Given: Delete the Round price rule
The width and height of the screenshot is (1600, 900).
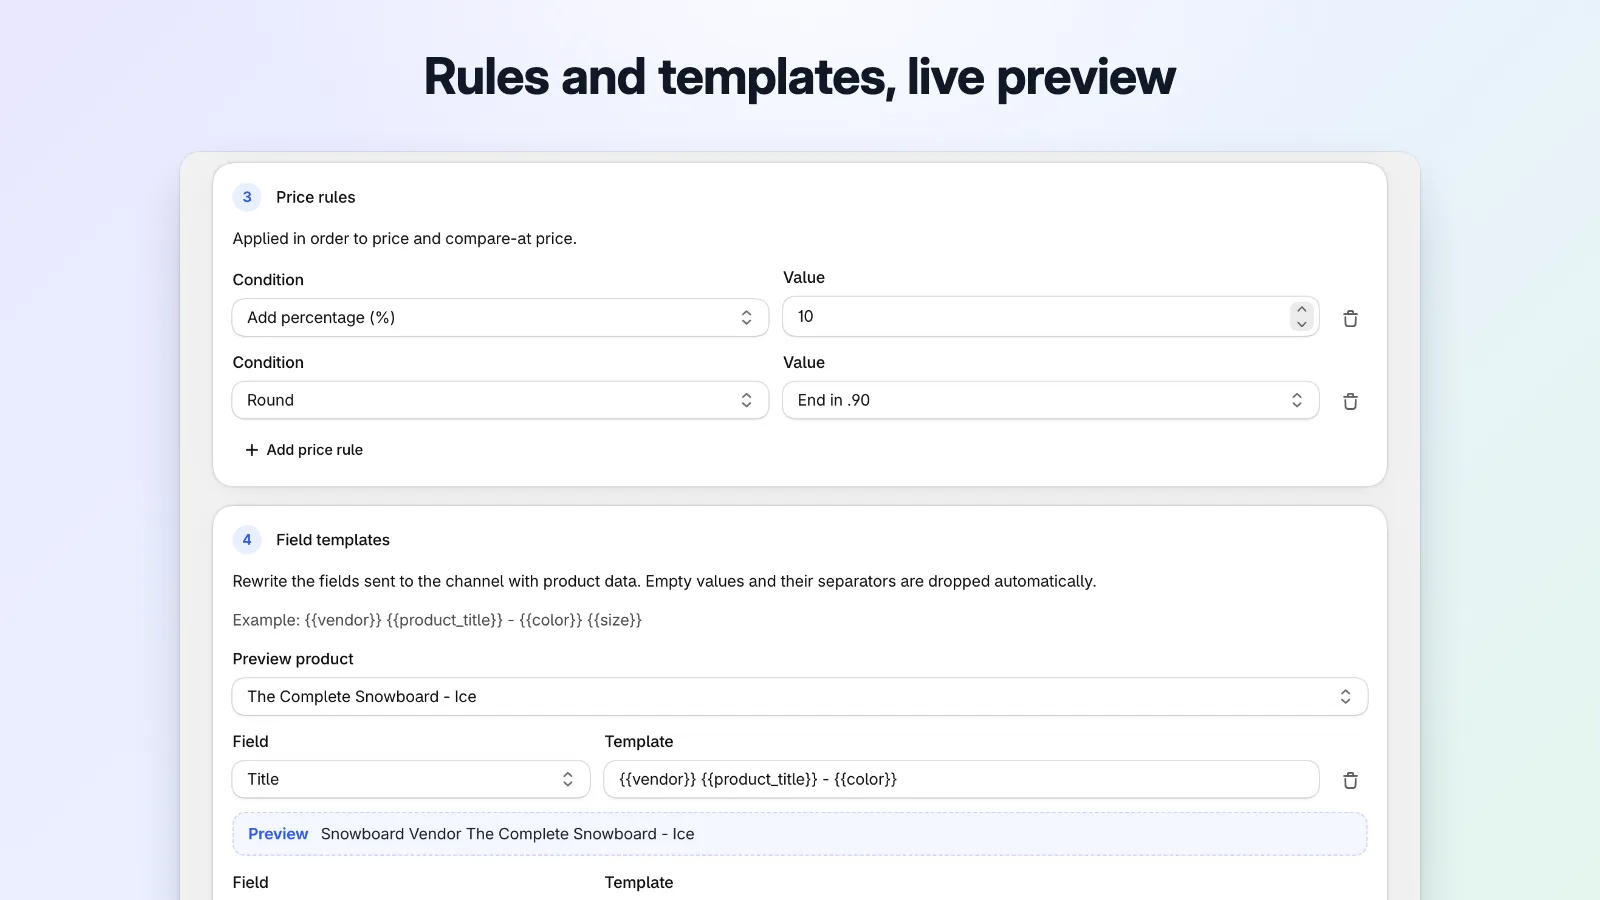Looking at the screenshot, I should pos(1350,401).
